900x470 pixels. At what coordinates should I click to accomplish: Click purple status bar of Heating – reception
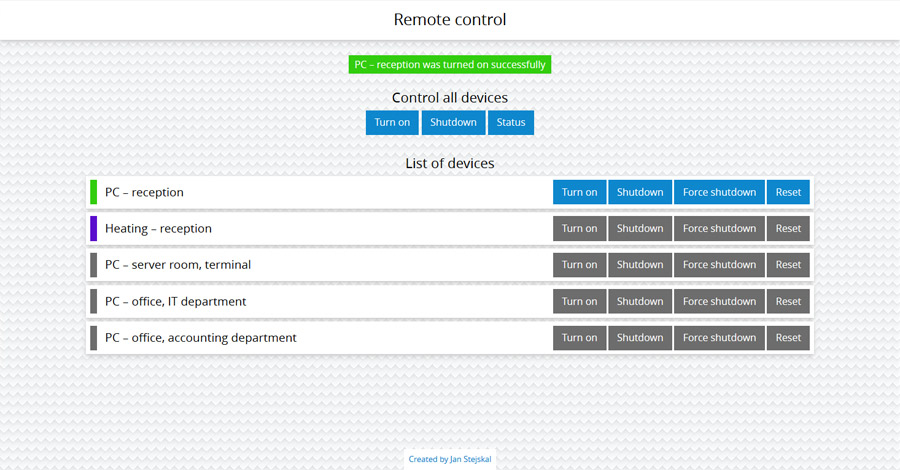(x=94, y=228)
